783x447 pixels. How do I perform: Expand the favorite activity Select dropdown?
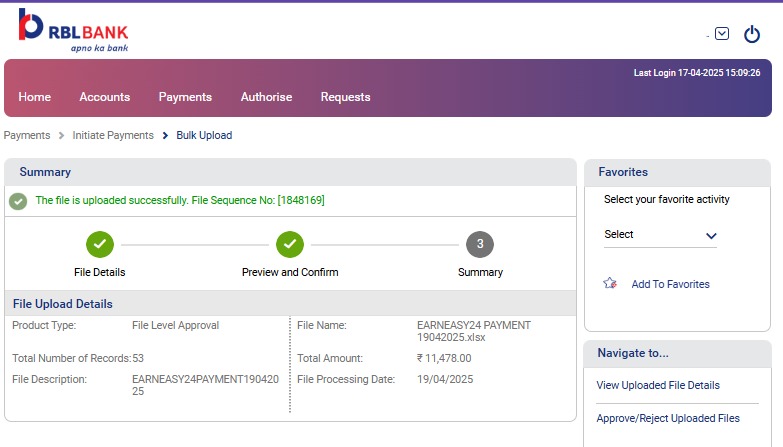(660, 235)
